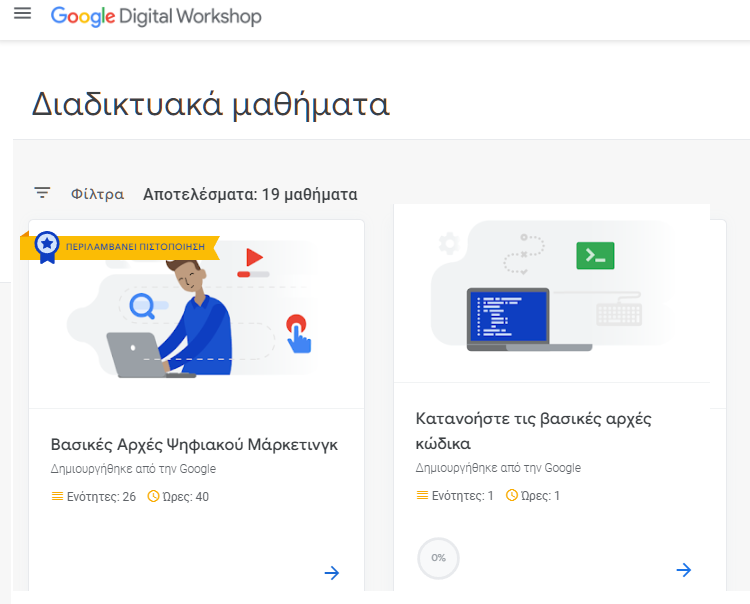
Task: Click the Ενότητες: 26 modules label
Action: tap(101, 497)
